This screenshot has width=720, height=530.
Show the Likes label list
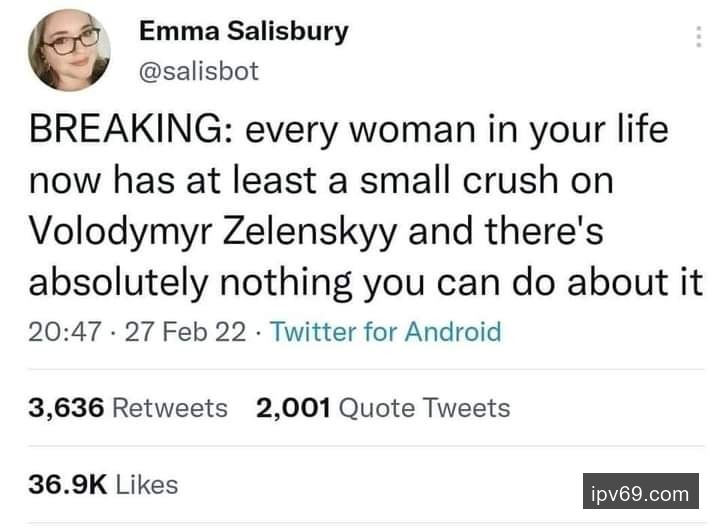(147, 485)
